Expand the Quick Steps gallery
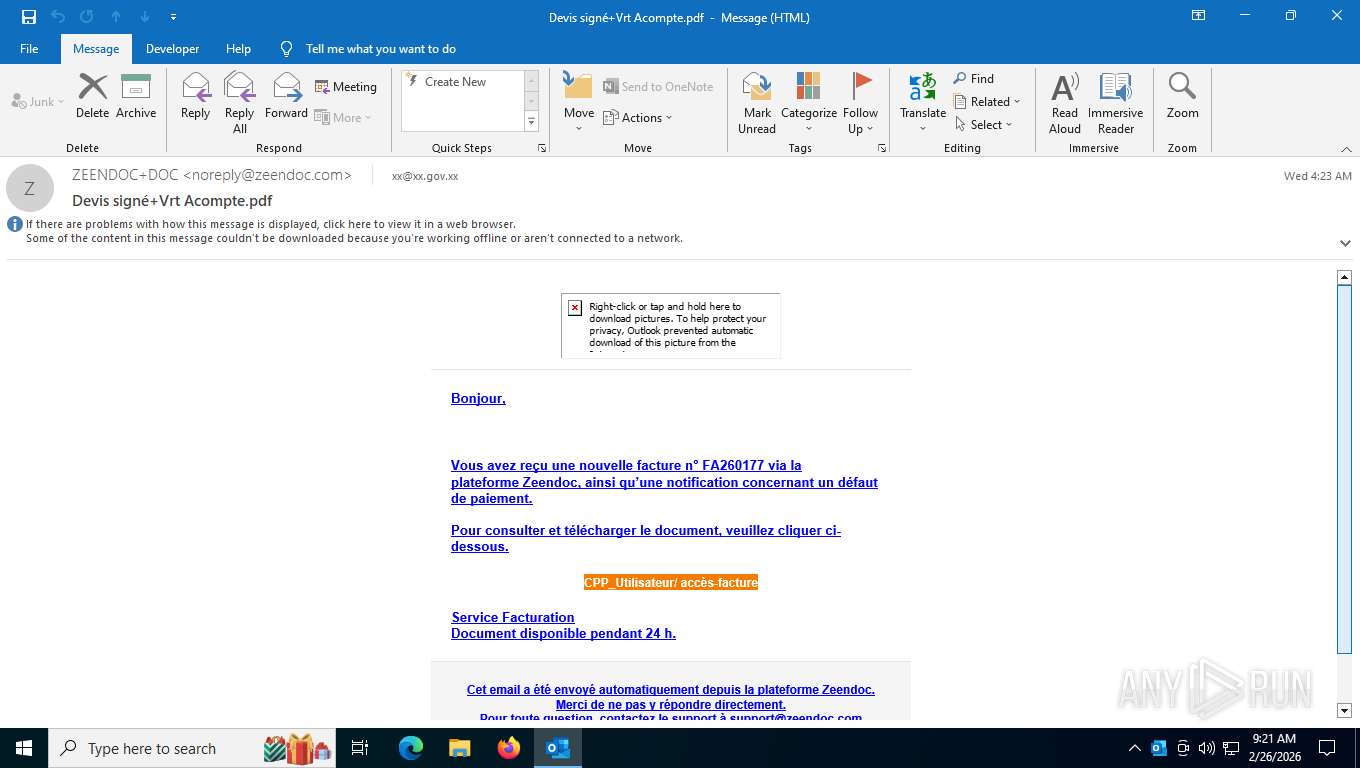The width and height of the screenshot is (1360, 768). click(x=532, y=122)
